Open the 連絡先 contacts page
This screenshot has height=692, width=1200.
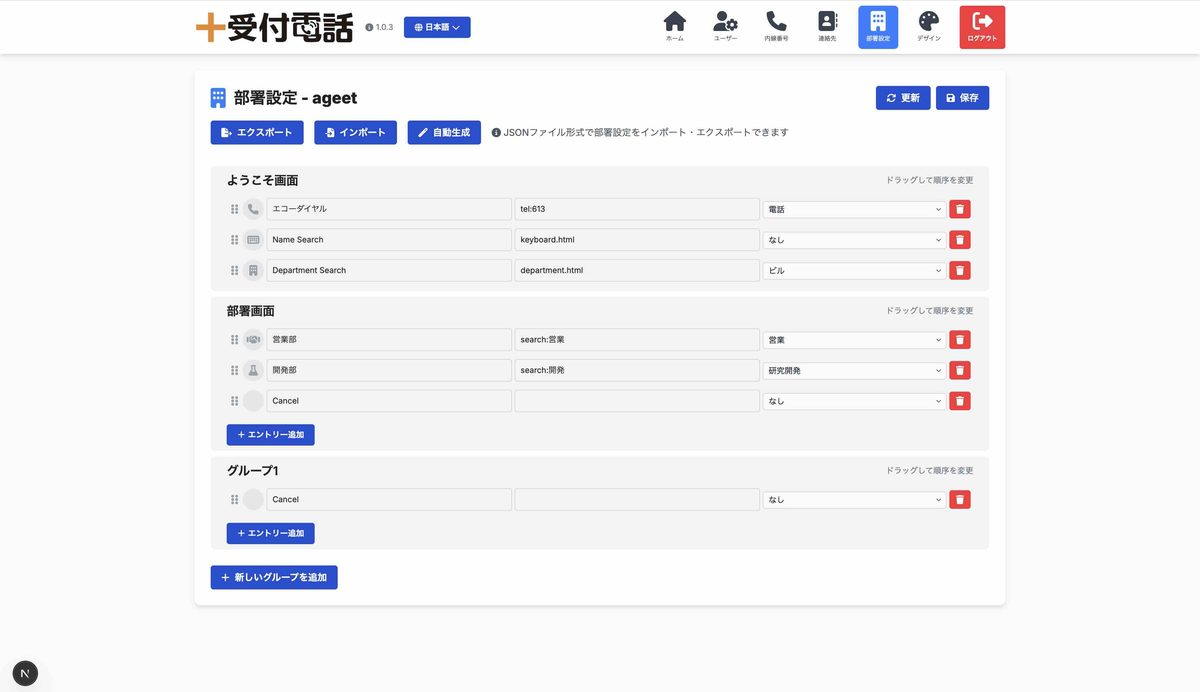click(x=827, y=27)
